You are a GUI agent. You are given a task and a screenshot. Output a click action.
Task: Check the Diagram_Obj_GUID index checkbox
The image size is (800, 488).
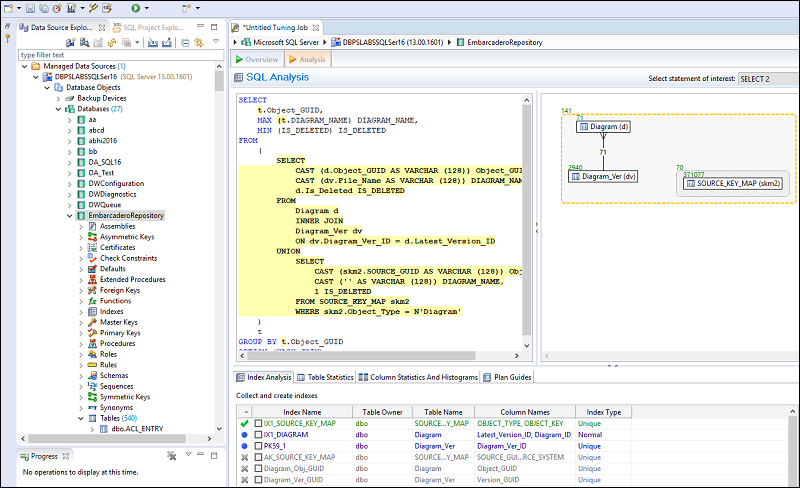258,469
